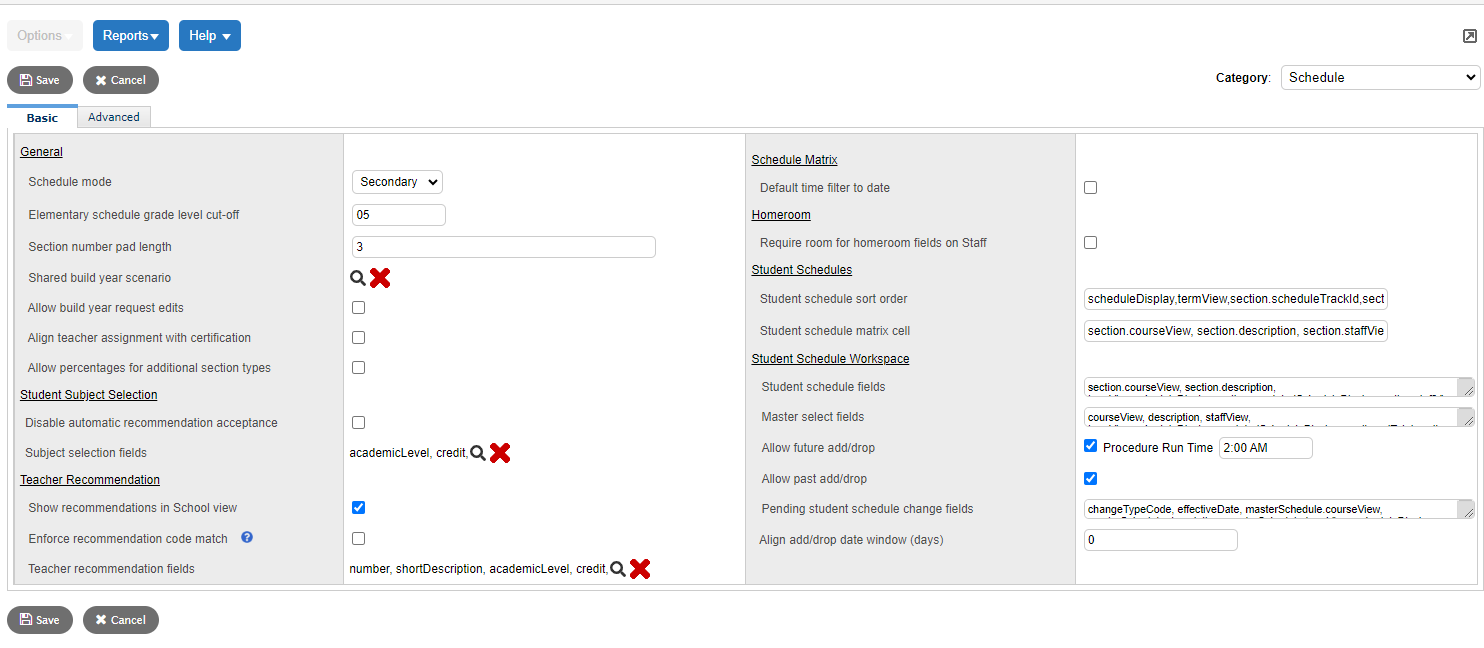Switch to the Advanced tab
This screenshot has height=648, width=1484.
pos(113,116)
